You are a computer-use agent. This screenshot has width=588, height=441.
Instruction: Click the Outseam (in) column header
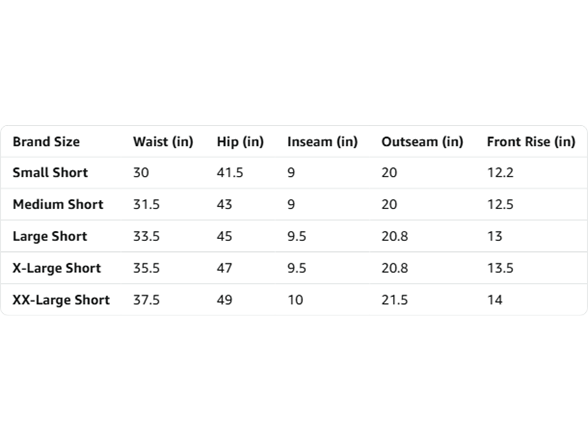point(422,142)
